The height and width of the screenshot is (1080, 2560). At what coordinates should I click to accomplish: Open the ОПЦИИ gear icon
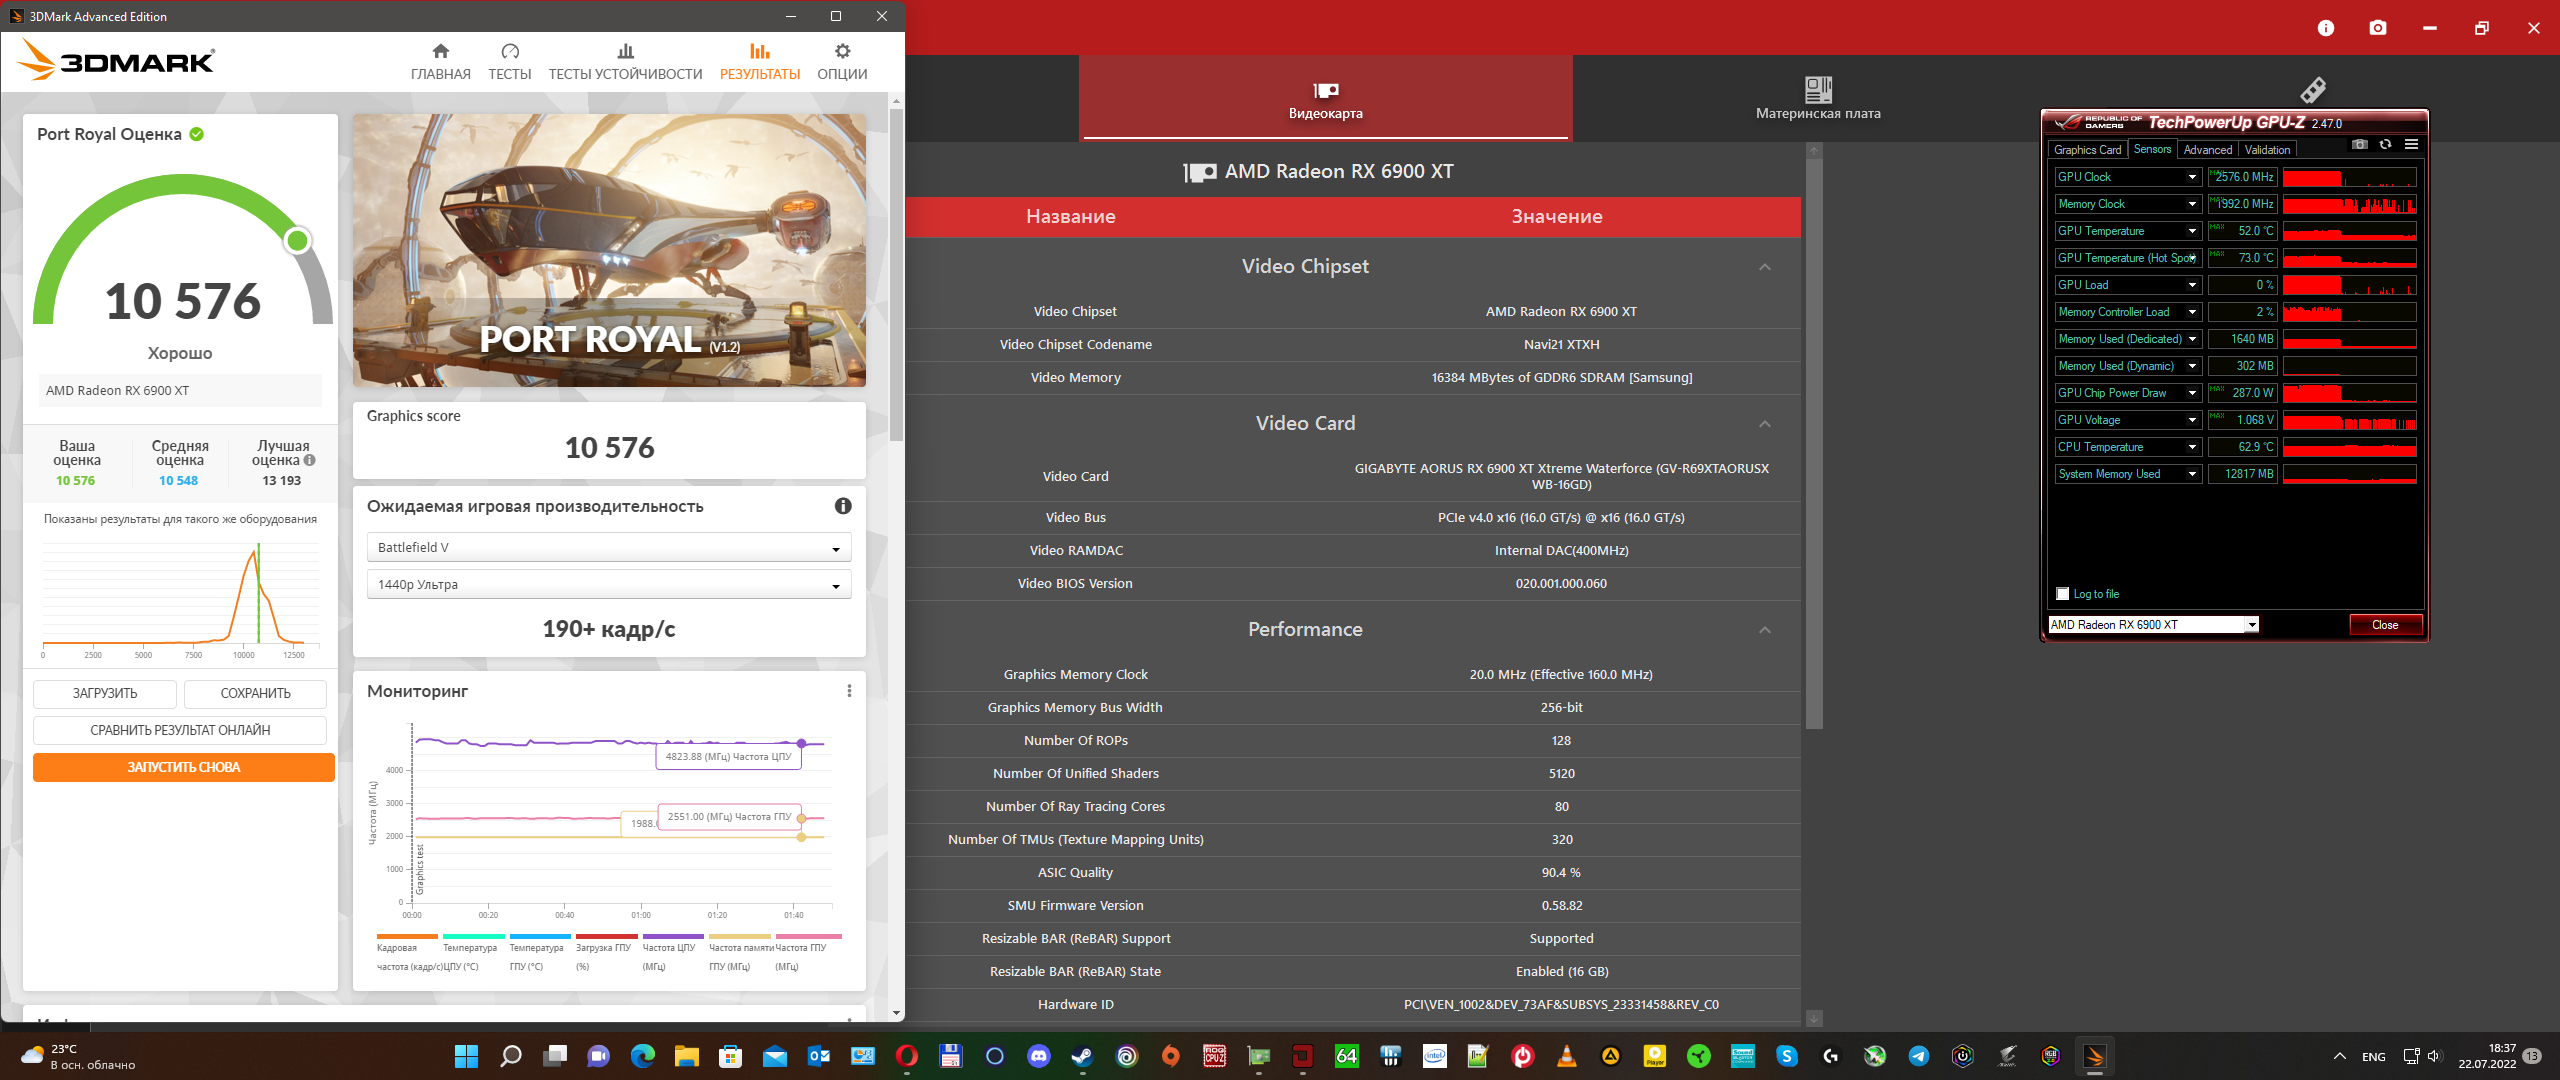tap(842, 52)
